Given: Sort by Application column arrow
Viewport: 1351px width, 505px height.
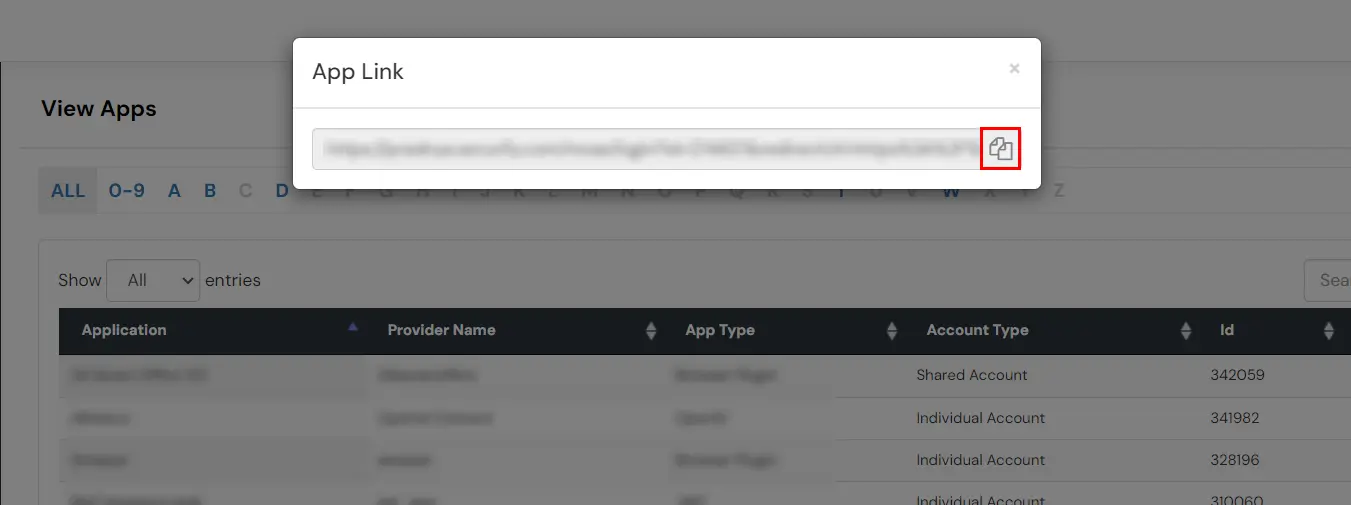Looking at the screenshot, I should (x=352, y=327).
